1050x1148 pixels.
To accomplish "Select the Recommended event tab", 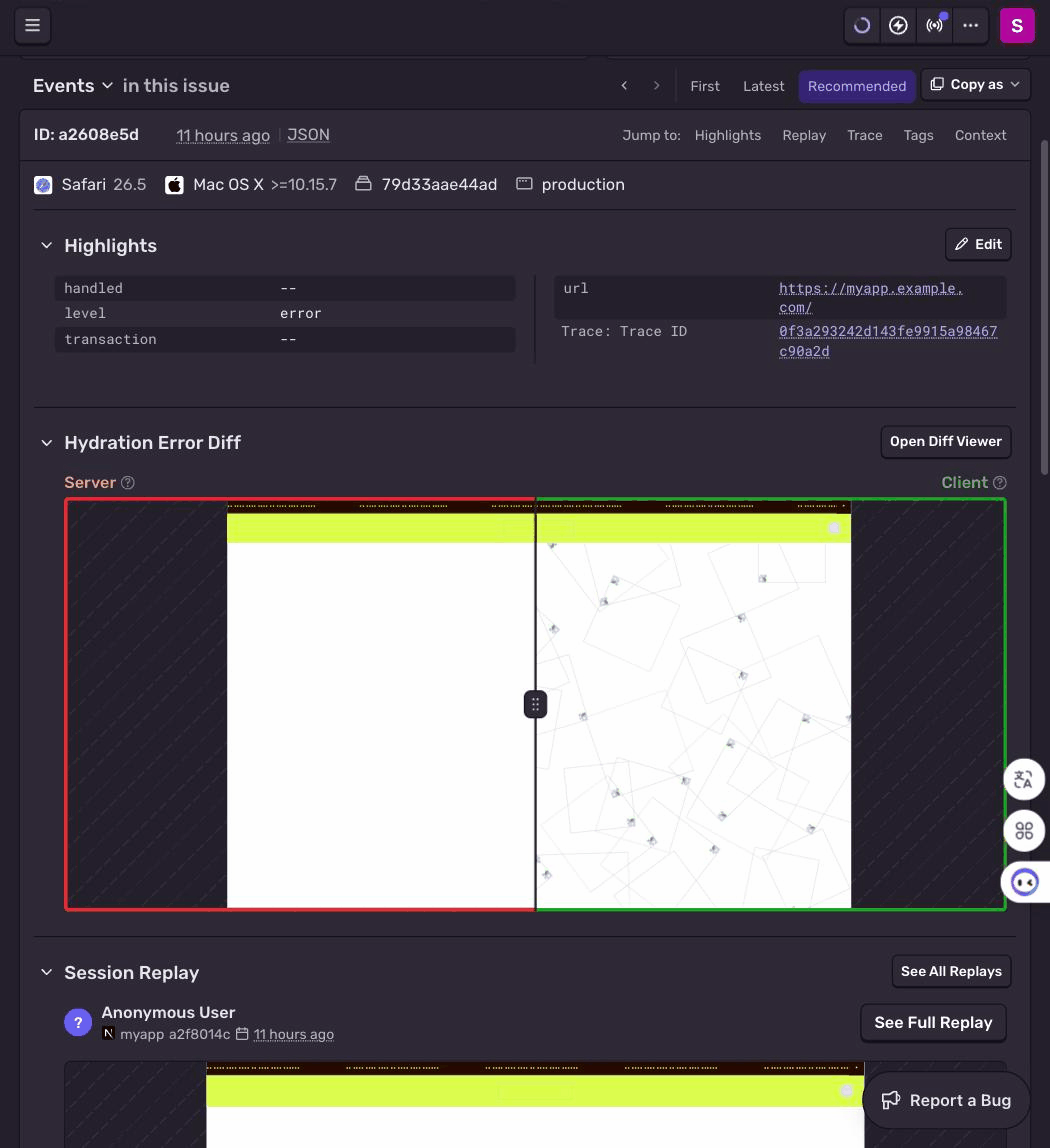I will (857, 86).
